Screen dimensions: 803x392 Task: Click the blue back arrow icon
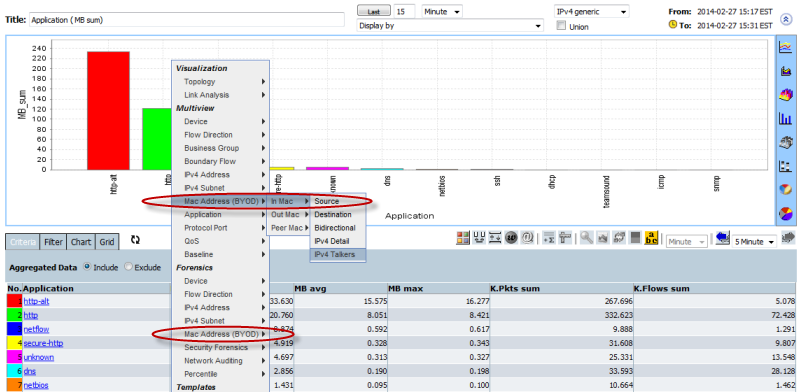[723, 238]
